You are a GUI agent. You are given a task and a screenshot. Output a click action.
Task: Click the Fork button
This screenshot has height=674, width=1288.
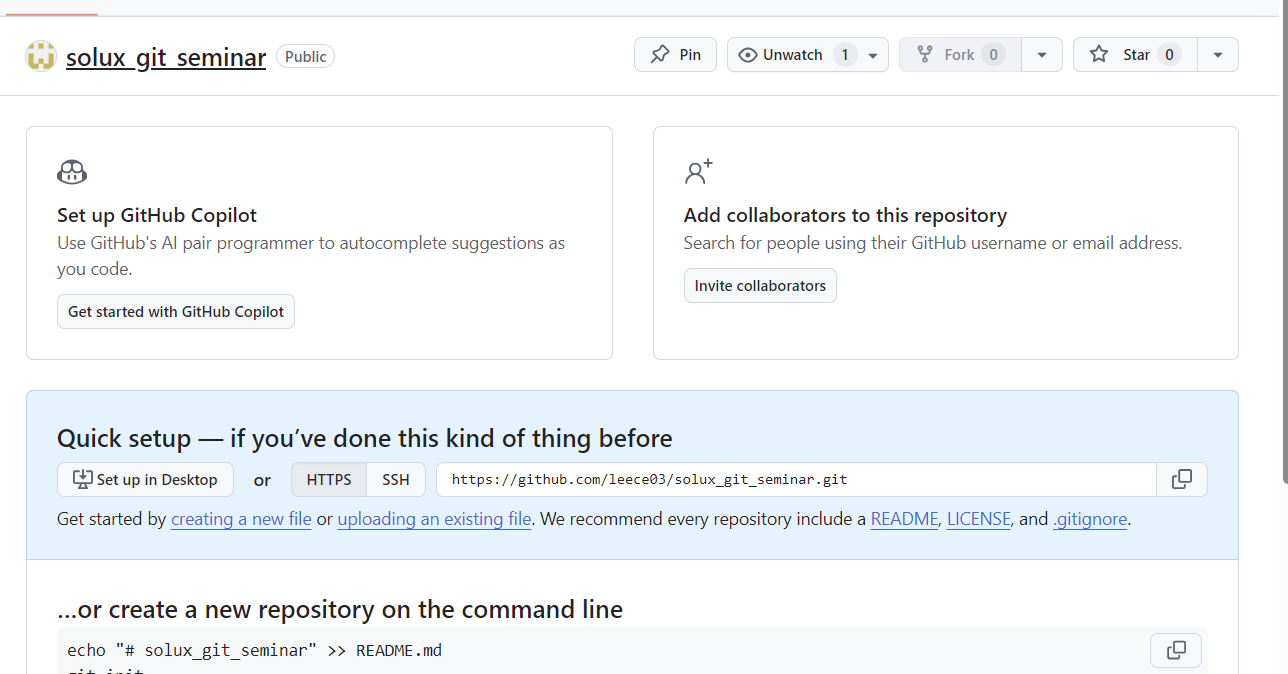pos(960,55)
